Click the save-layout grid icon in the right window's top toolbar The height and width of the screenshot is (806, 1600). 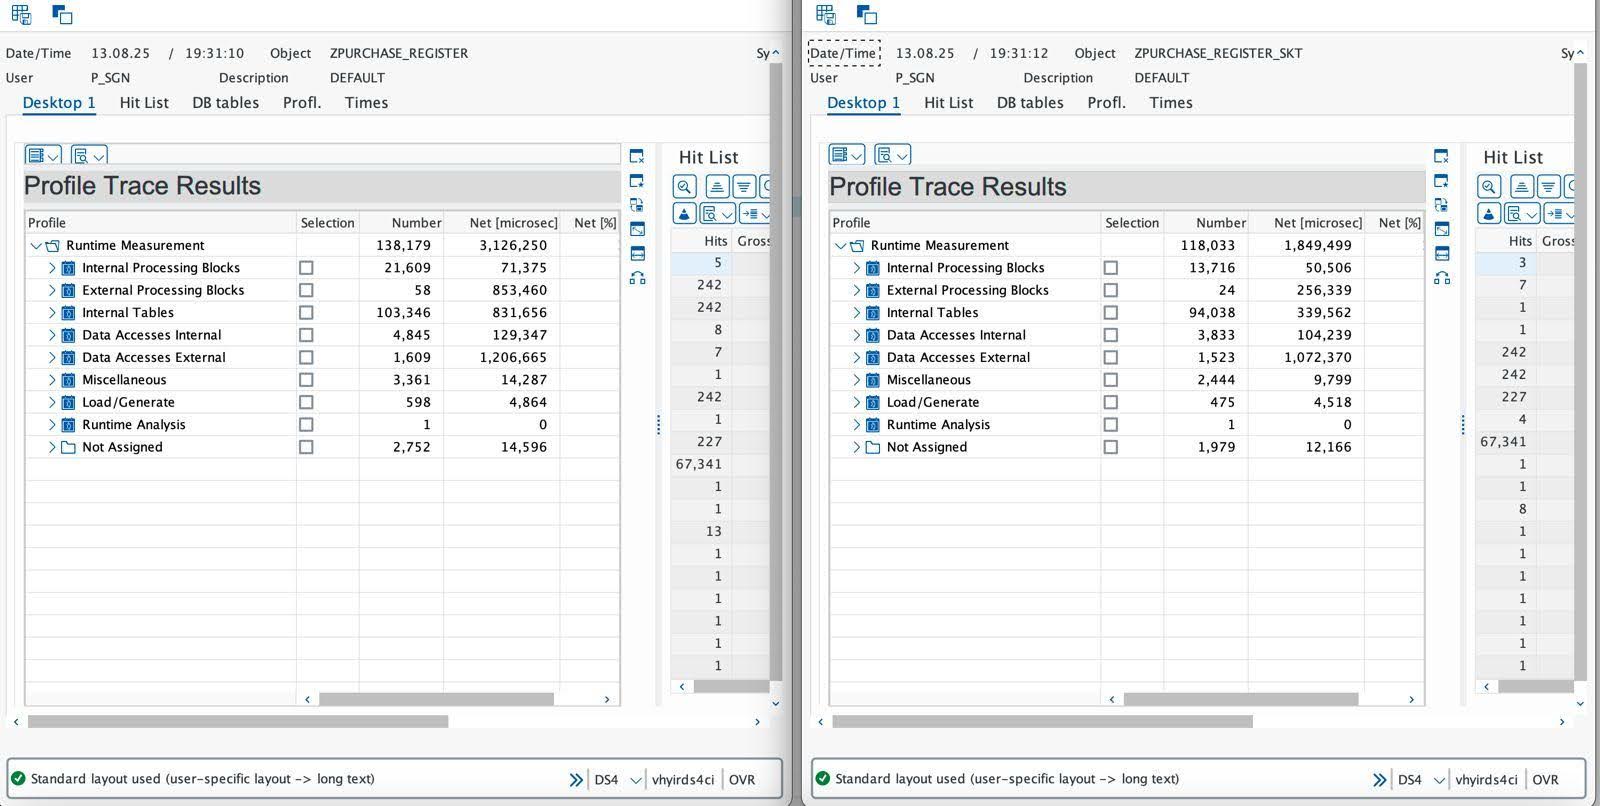pos(825,14)
